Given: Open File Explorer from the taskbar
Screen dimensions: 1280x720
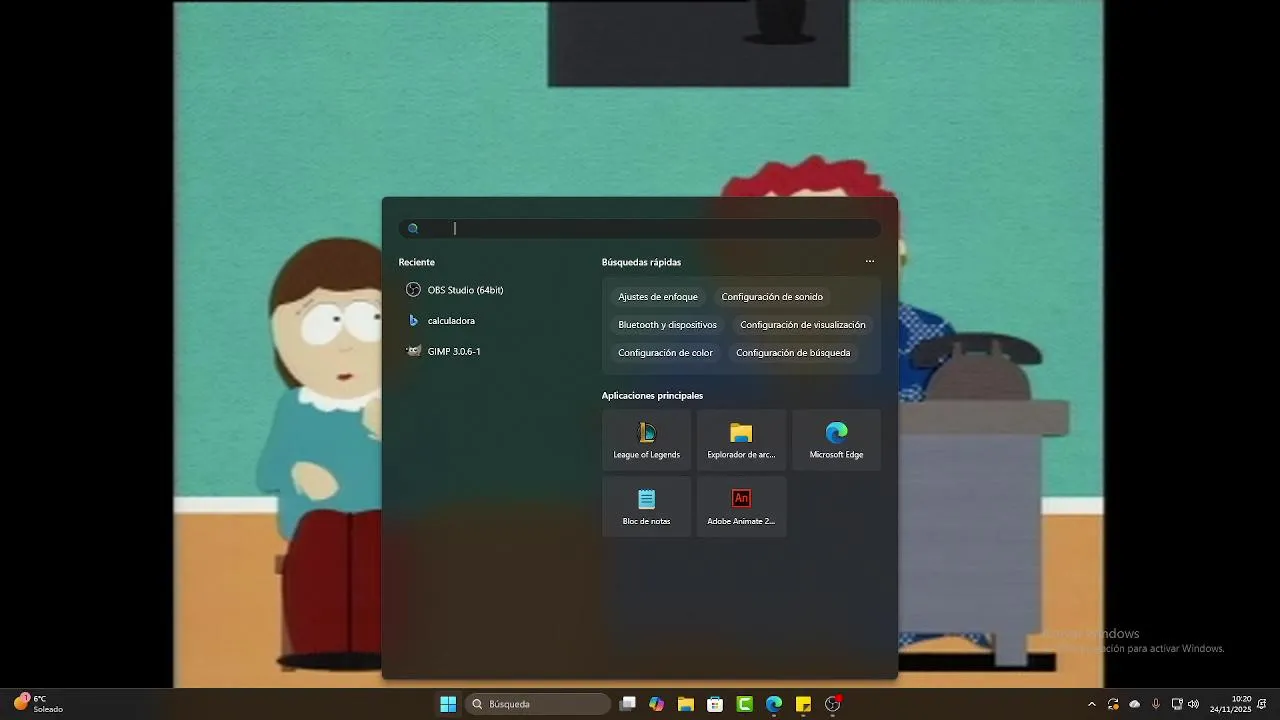Looking at the screenshot, I should [686, 704].
